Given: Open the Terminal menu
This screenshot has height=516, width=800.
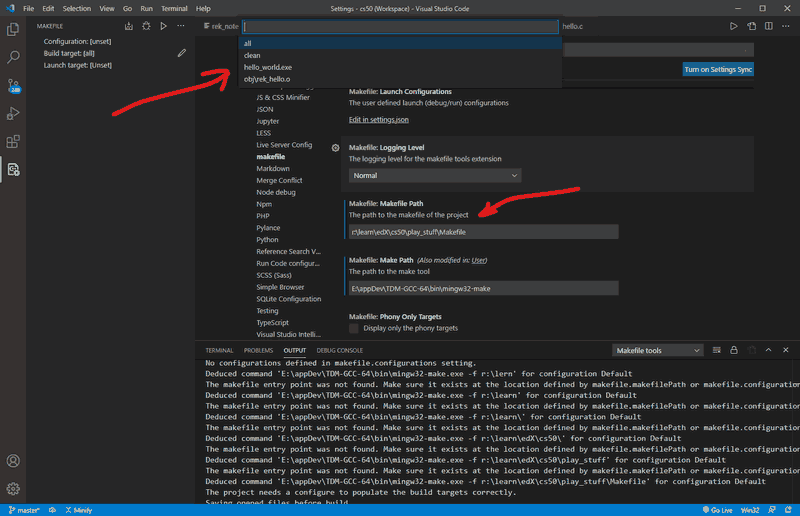Looking at the screenshot, I should (x=174, y=9).
